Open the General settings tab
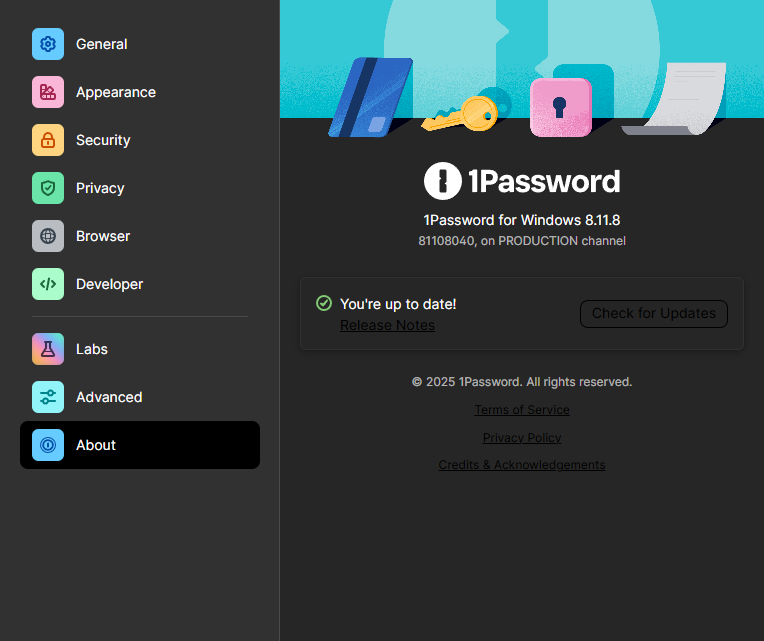 coord(140,44)
